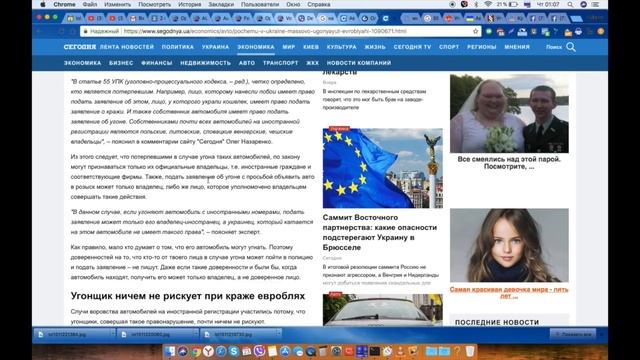Open the Жизнь section
This screenshot has width=640, height=360.
(x=375, y=47)
